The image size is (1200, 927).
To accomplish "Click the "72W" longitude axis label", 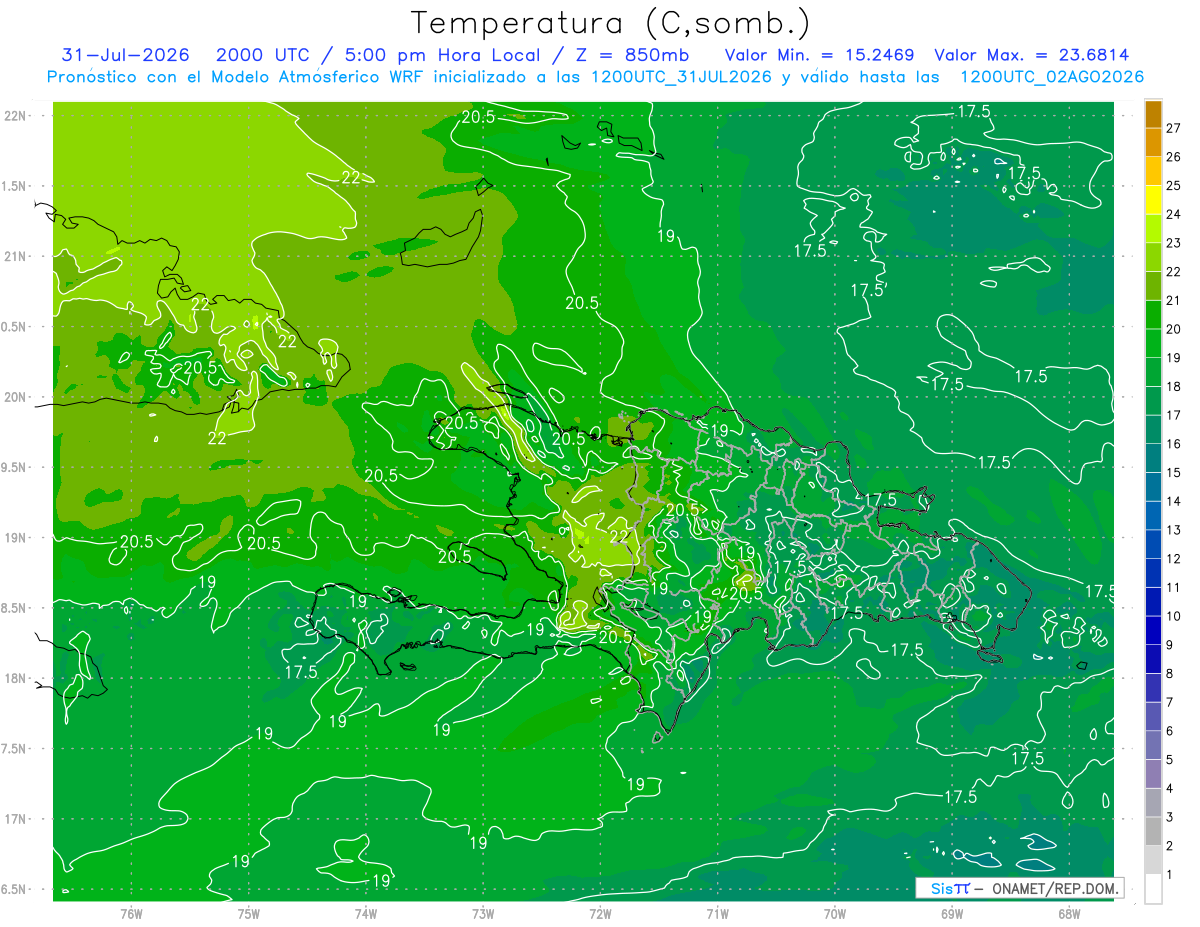I will coord(600,913).
